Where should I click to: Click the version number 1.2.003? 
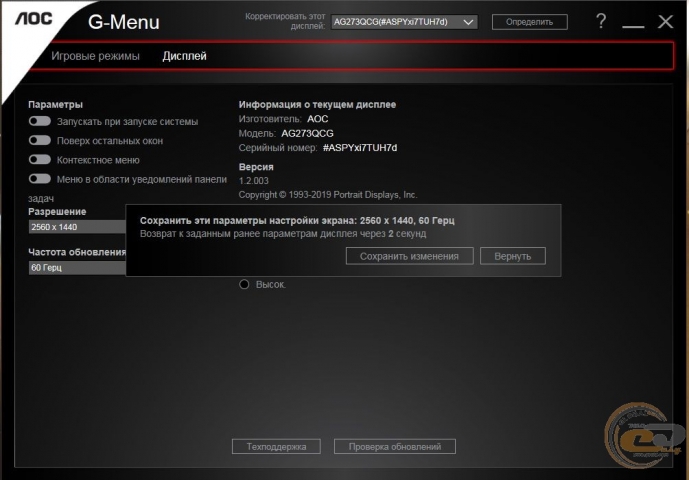tap(254, 181)
